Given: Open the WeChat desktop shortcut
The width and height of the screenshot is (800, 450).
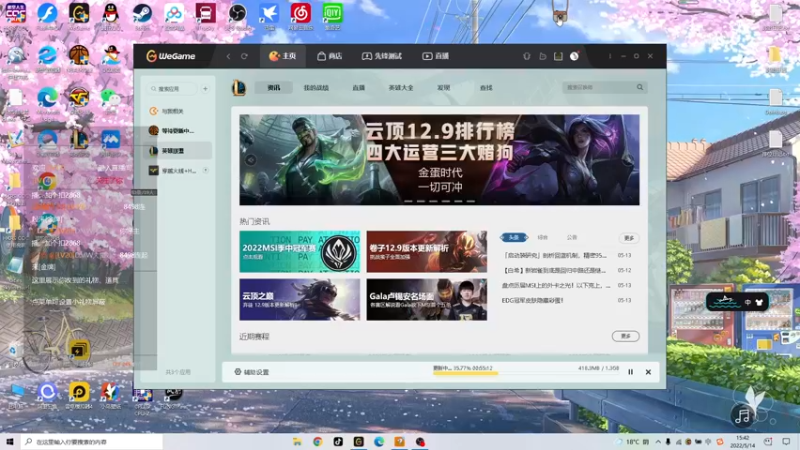Looking at the screenshot, I should tap(110, 101).
